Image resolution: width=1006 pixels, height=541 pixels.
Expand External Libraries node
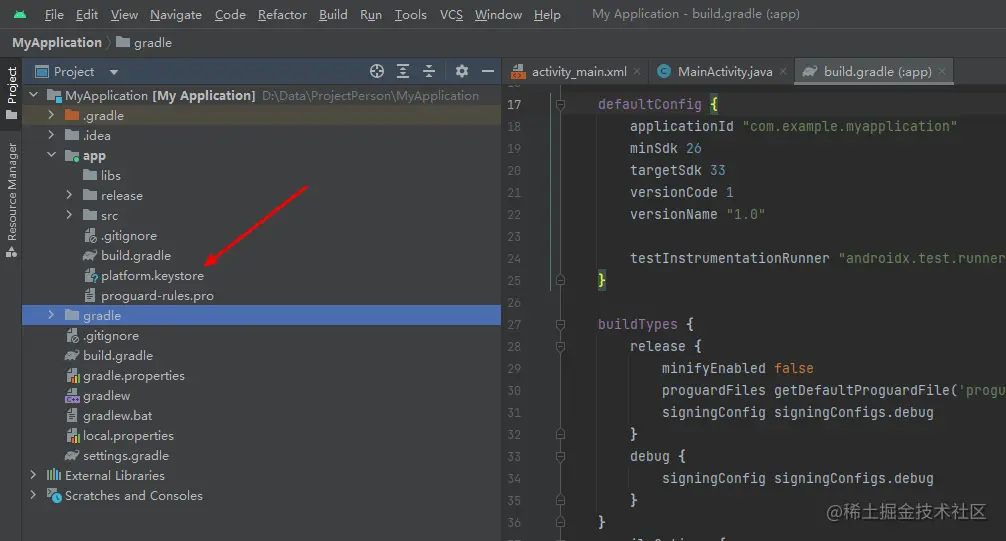pos(33,475)
